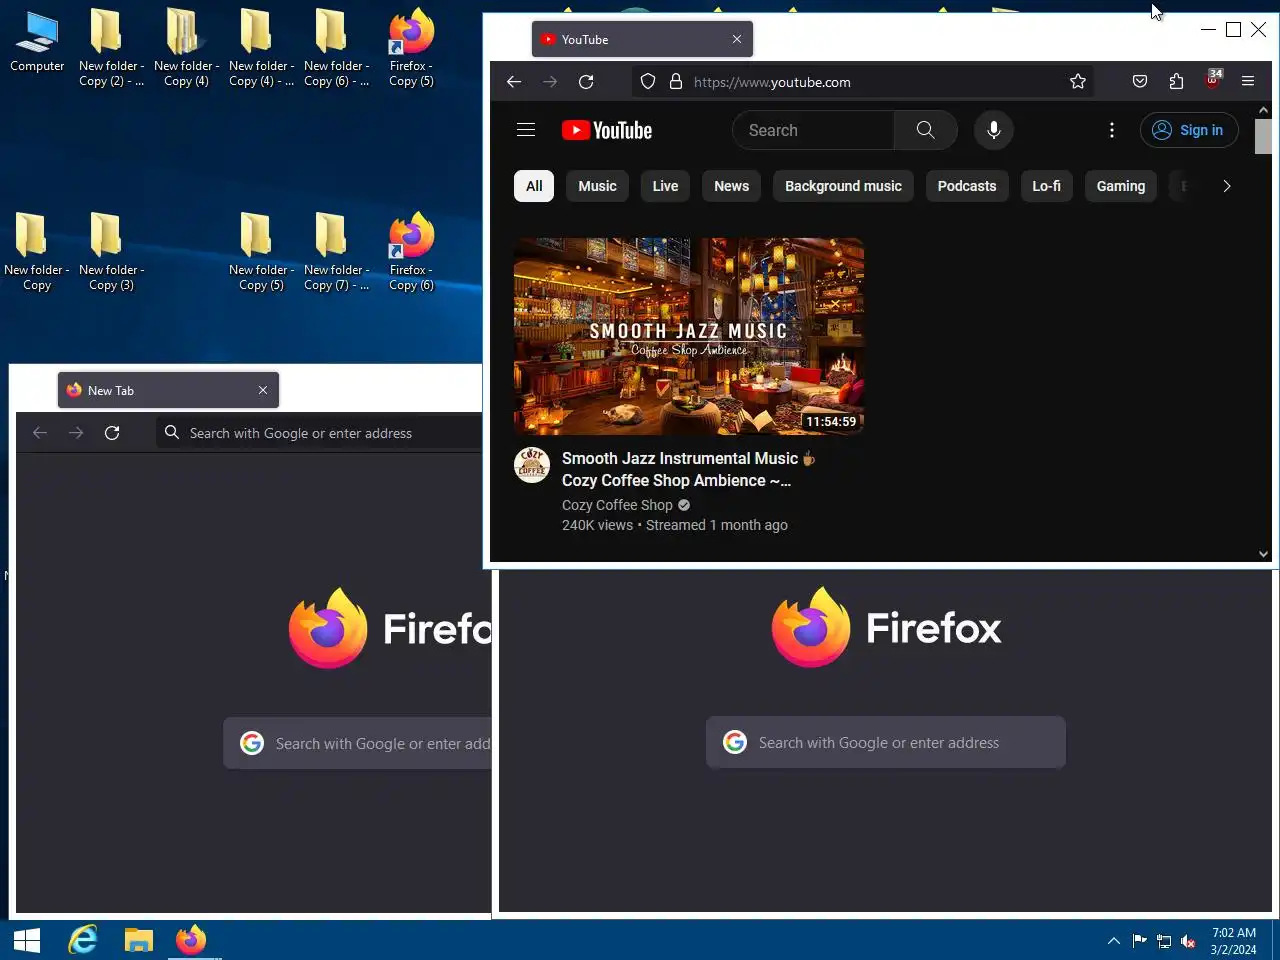The height and width of the screenshot is (960, 1280).
Task: Reload page in left Firefox window
Action: 112,433
